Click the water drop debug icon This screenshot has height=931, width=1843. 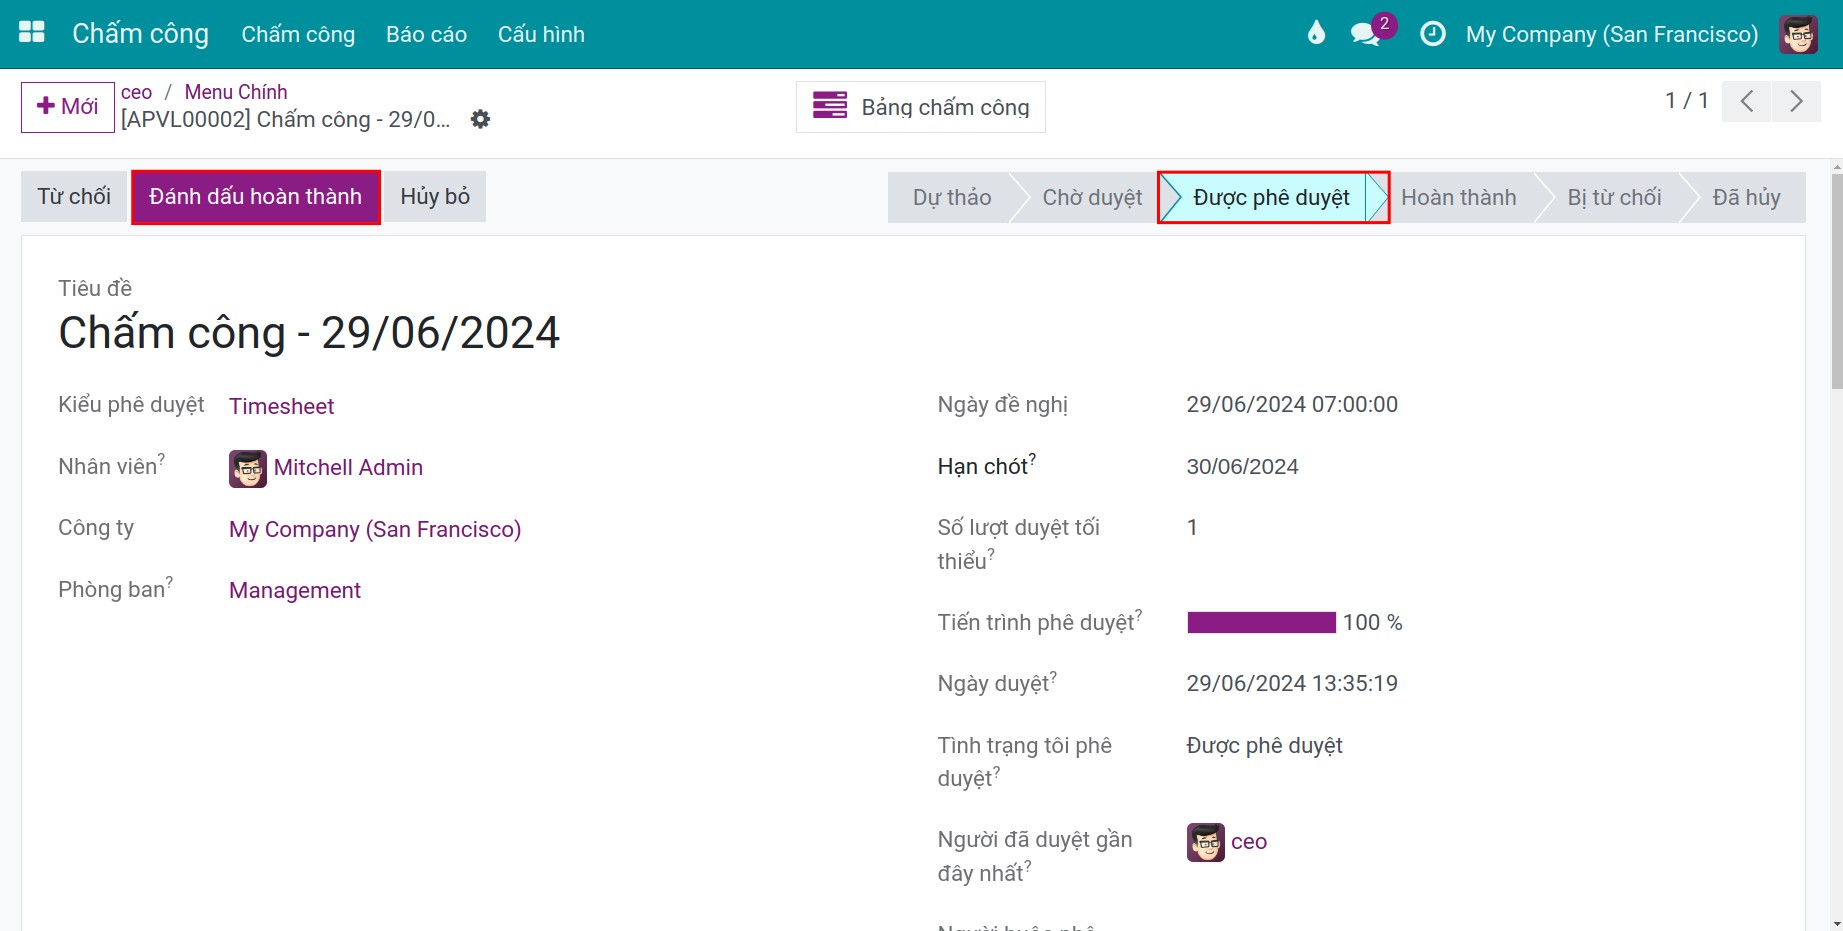(x=1316, y=34)
